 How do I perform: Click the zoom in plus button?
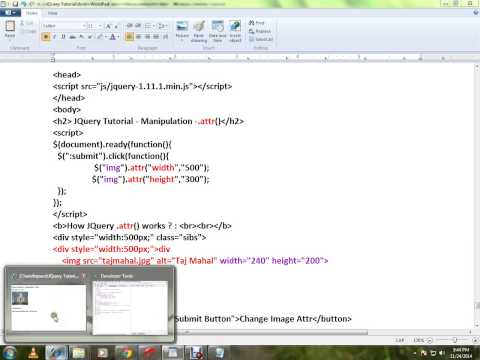pos(475,340)
